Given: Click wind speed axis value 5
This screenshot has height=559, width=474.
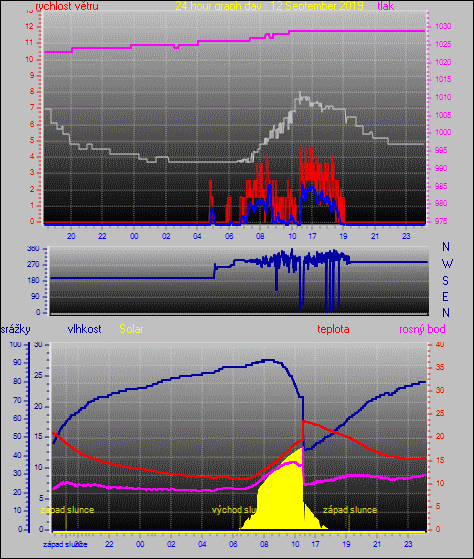Looking at the screenshot, I should (x=32, y=140).
